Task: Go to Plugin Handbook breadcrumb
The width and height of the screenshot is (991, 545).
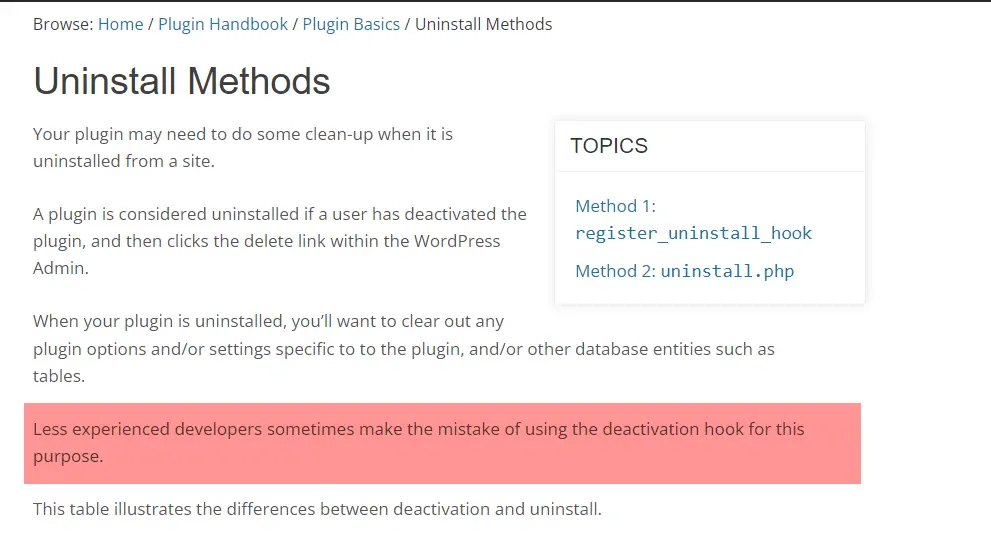Action: click(223, 24)
